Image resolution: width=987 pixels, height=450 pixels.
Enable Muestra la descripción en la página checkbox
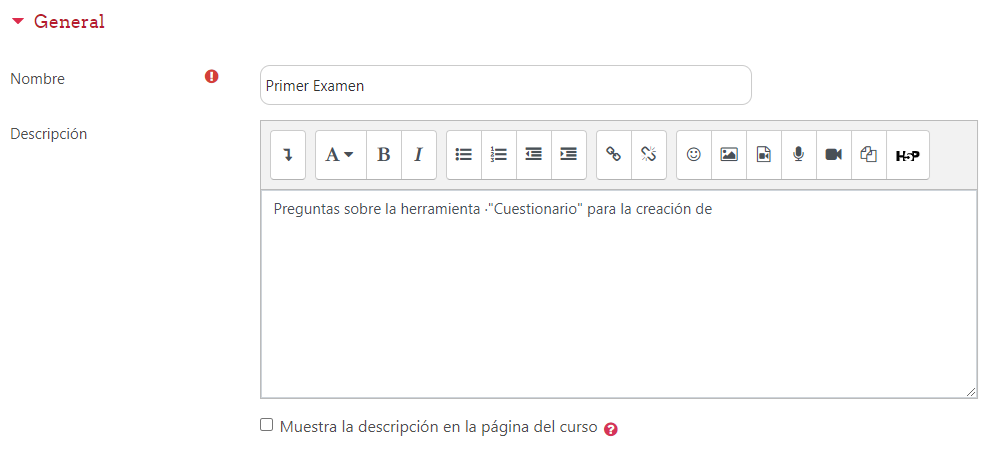pos(267,425)
